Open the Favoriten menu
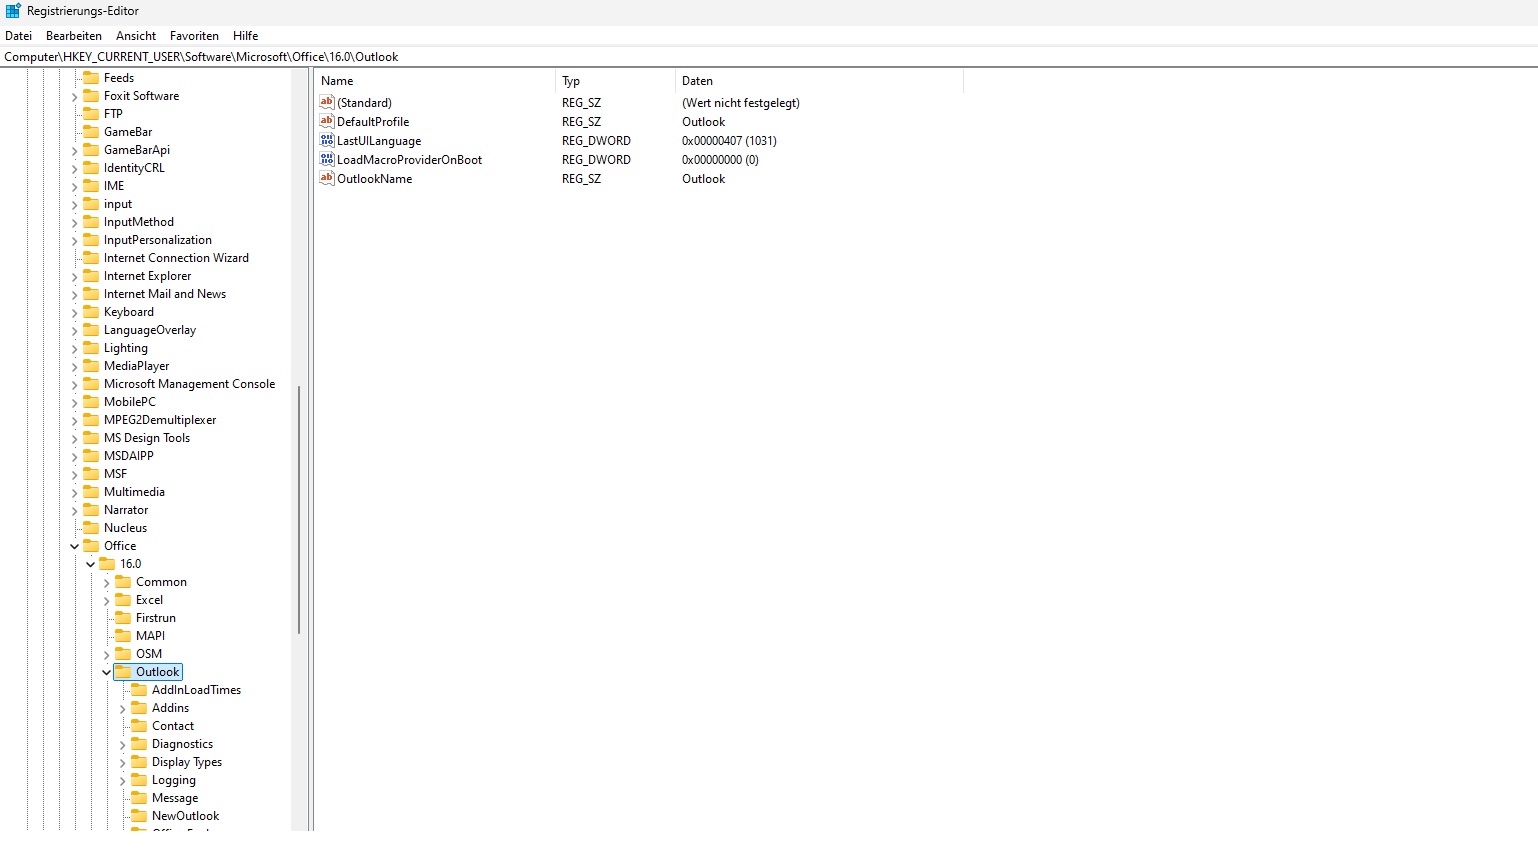Screen dimensions: 1538x864 click(194, 35)
